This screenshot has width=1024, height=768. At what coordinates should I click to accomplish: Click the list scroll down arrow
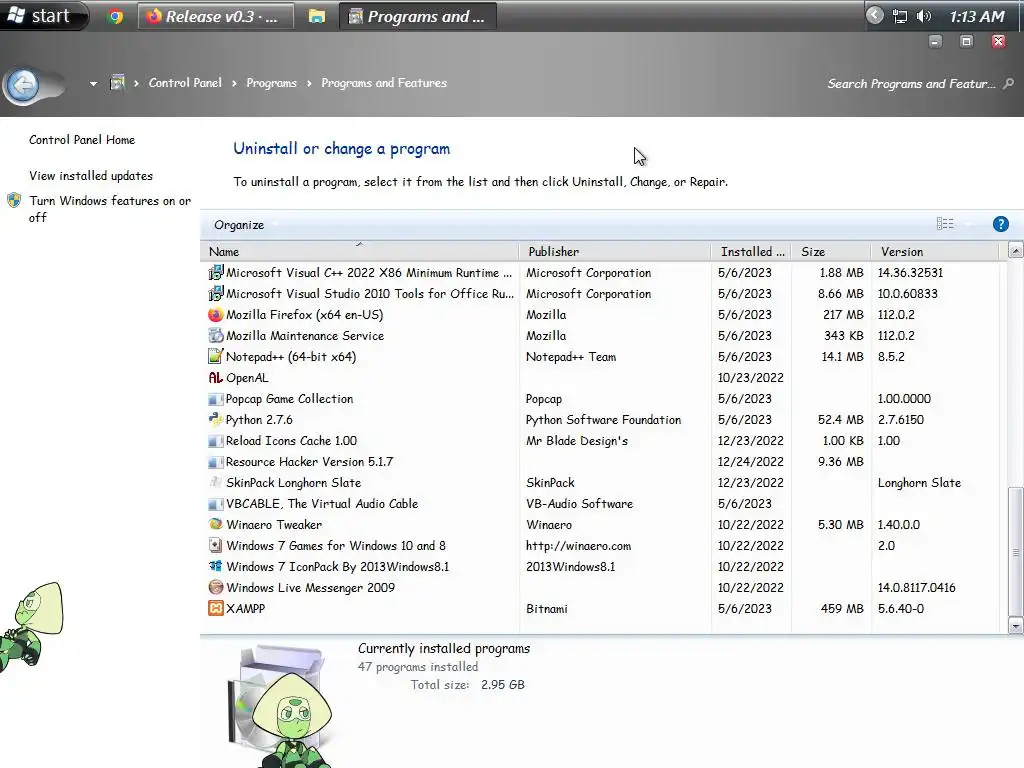tap(1015, 626)
